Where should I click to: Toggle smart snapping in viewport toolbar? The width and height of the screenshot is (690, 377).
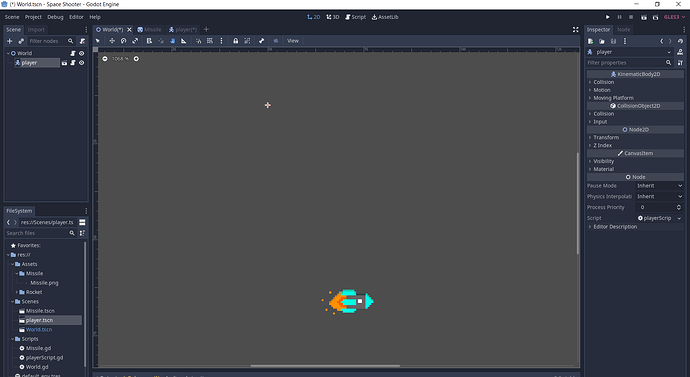198,41
